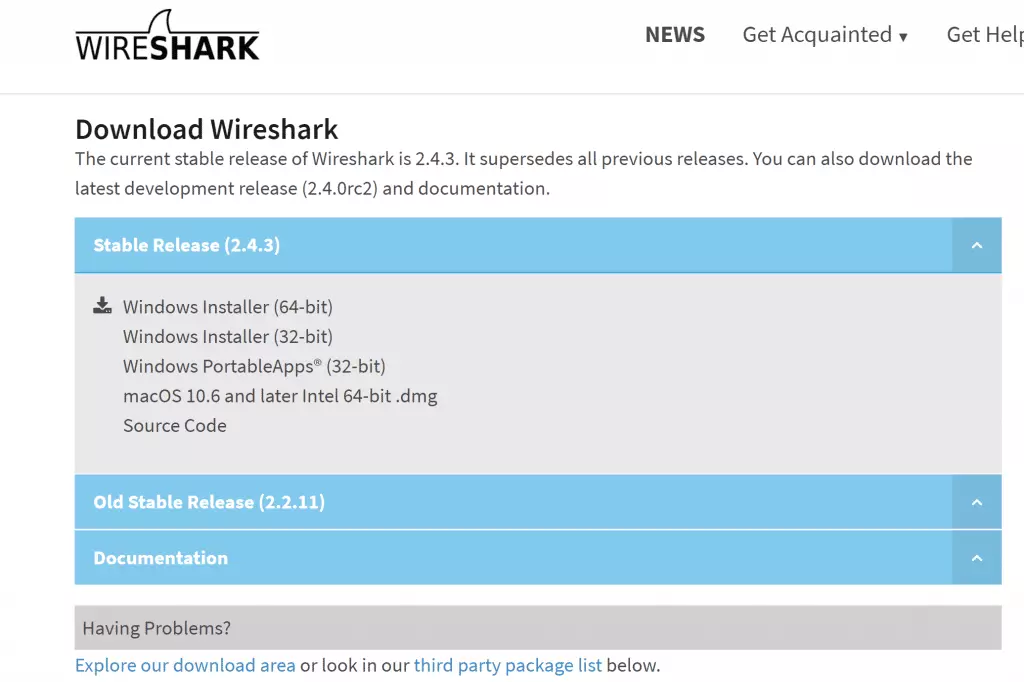Screen dimensions: 1024x682
Task: Open the Get Help menu
Action: coord(985,34)
